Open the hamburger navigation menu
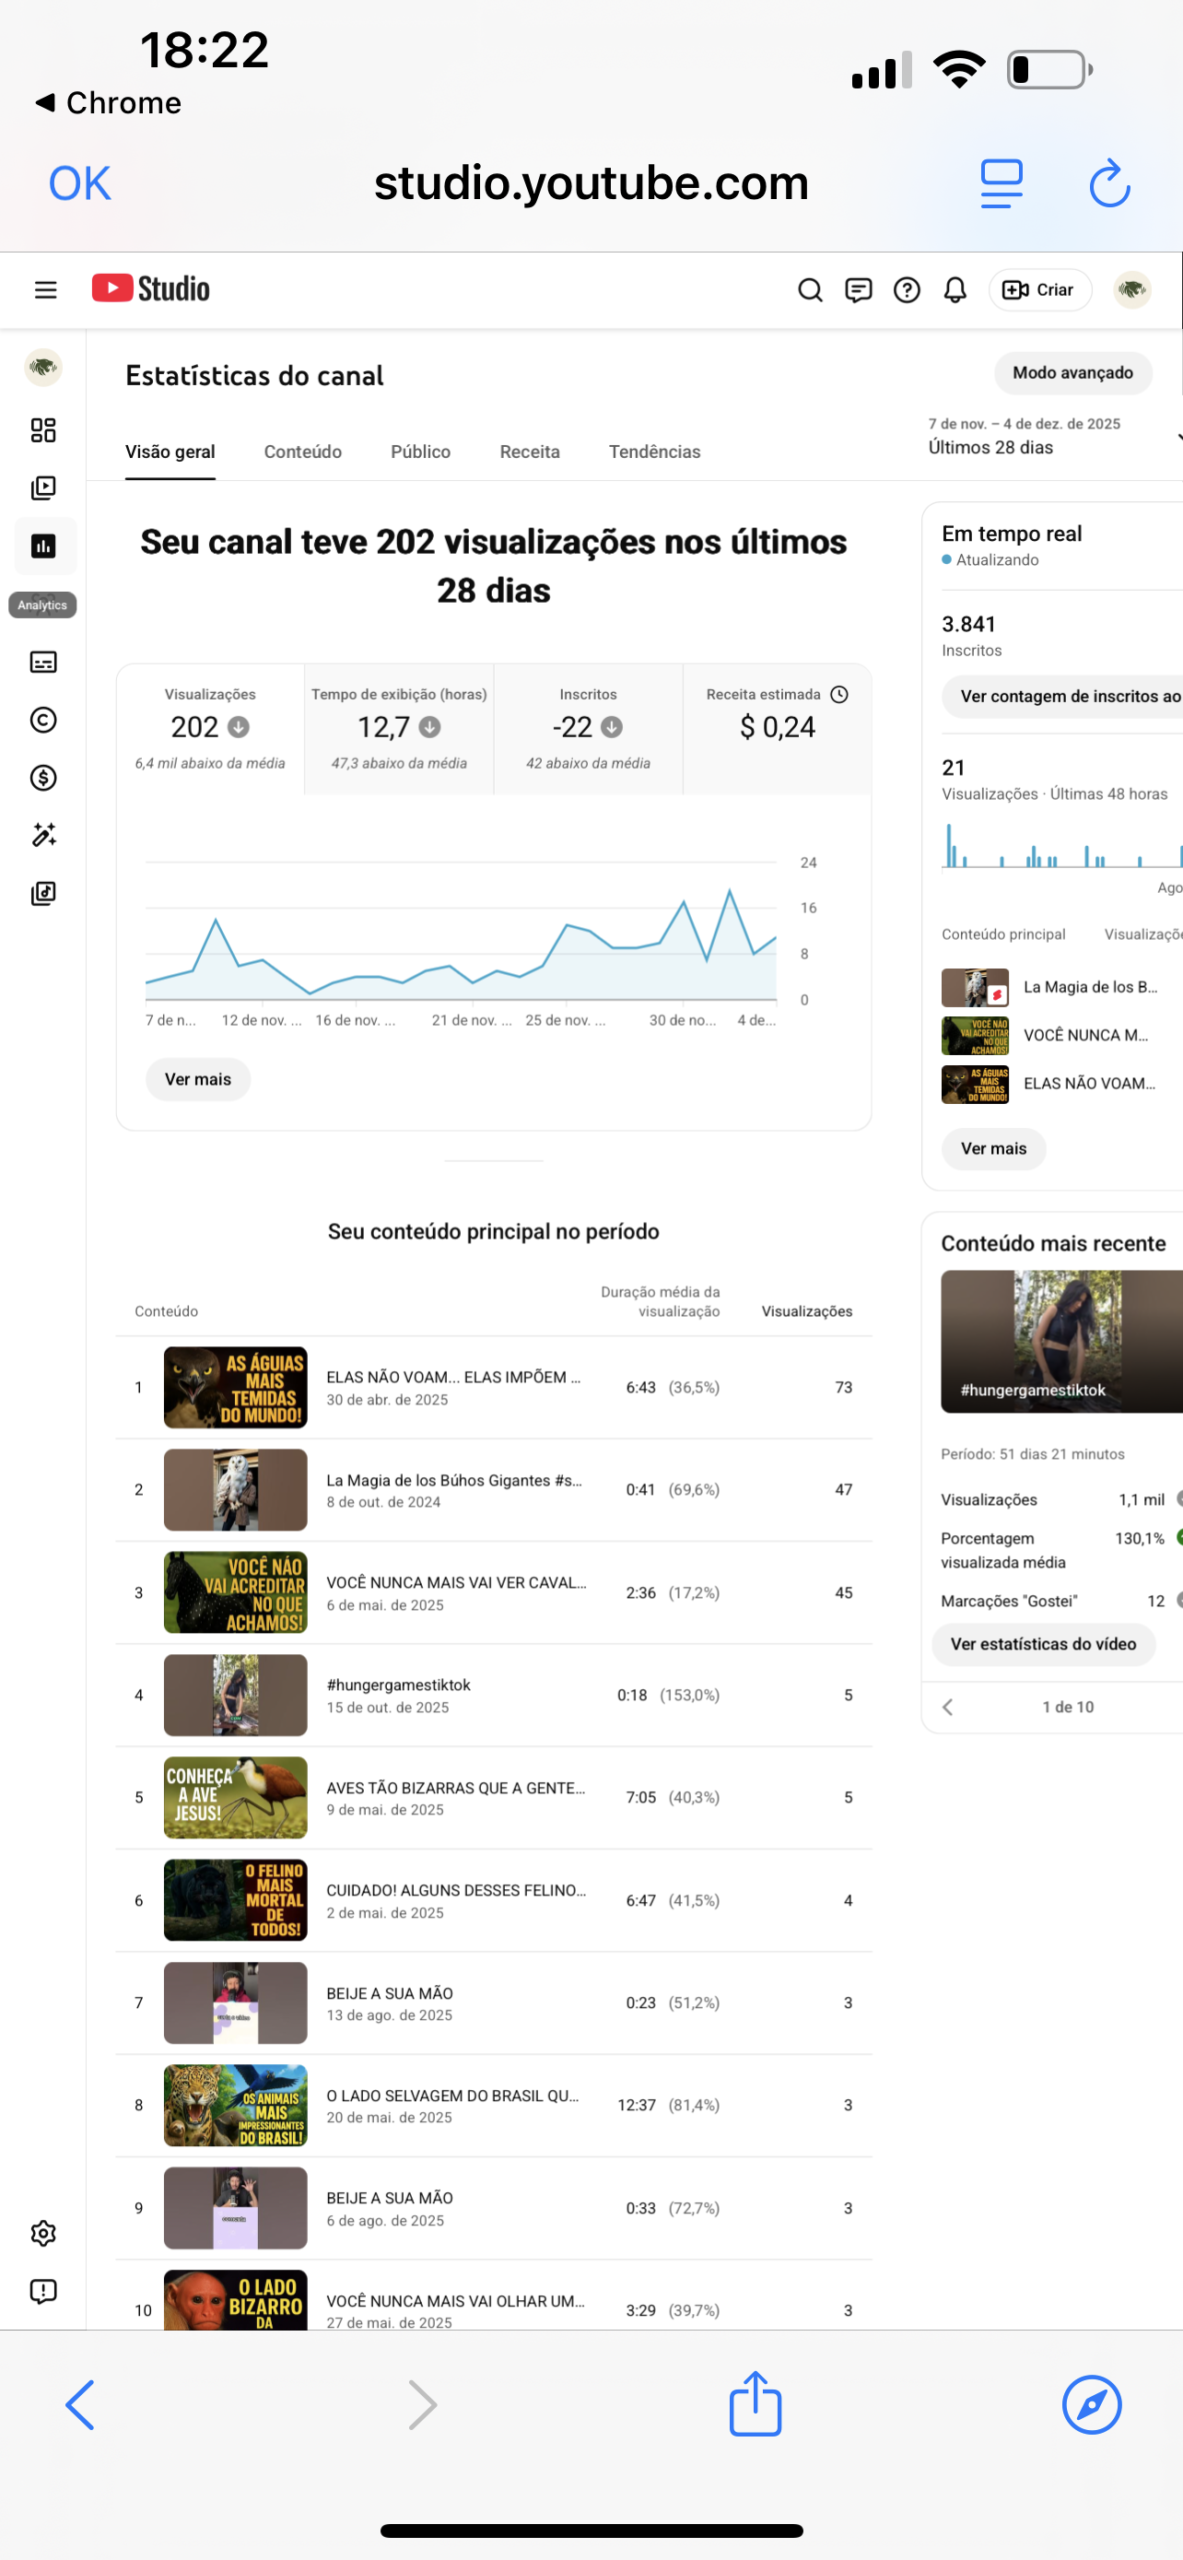This screenshot has width=1183, height=2560. coord(45,290)
